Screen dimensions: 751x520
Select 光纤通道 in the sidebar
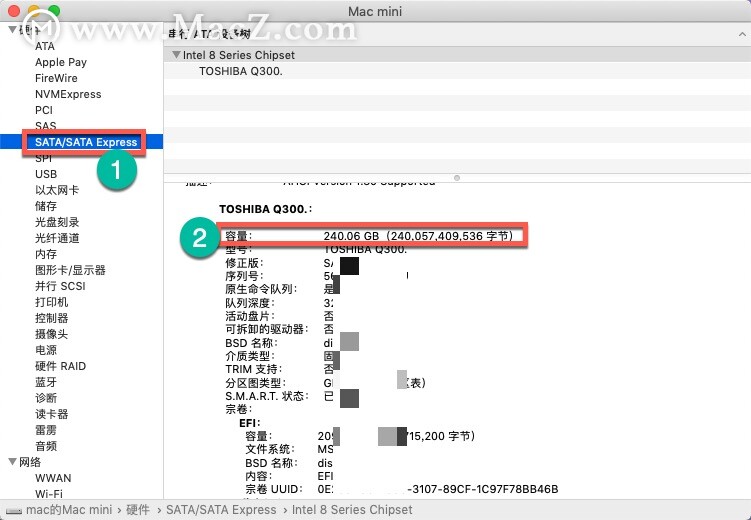tap(57, 238)
